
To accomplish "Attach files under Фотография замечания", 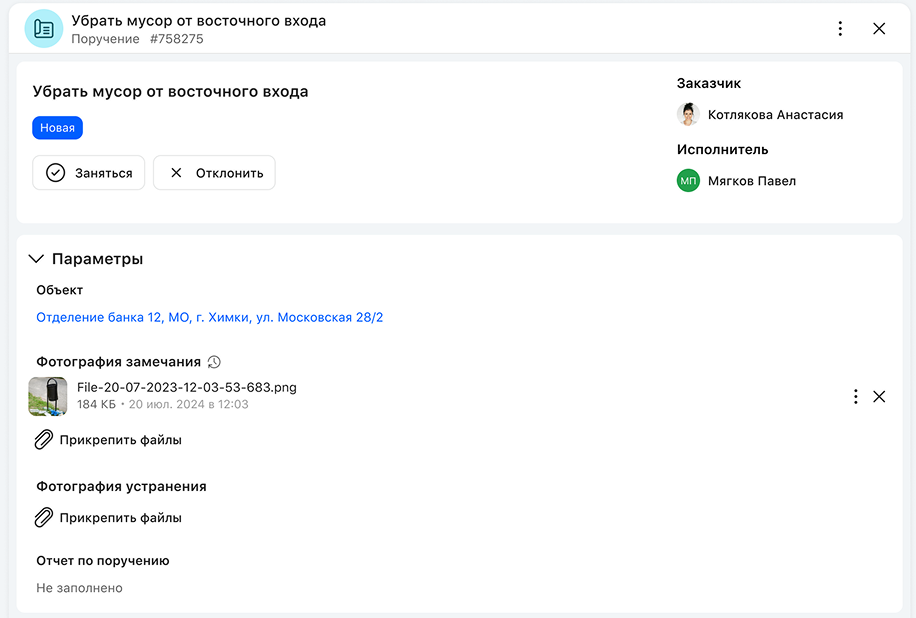I will pos(109,439).
